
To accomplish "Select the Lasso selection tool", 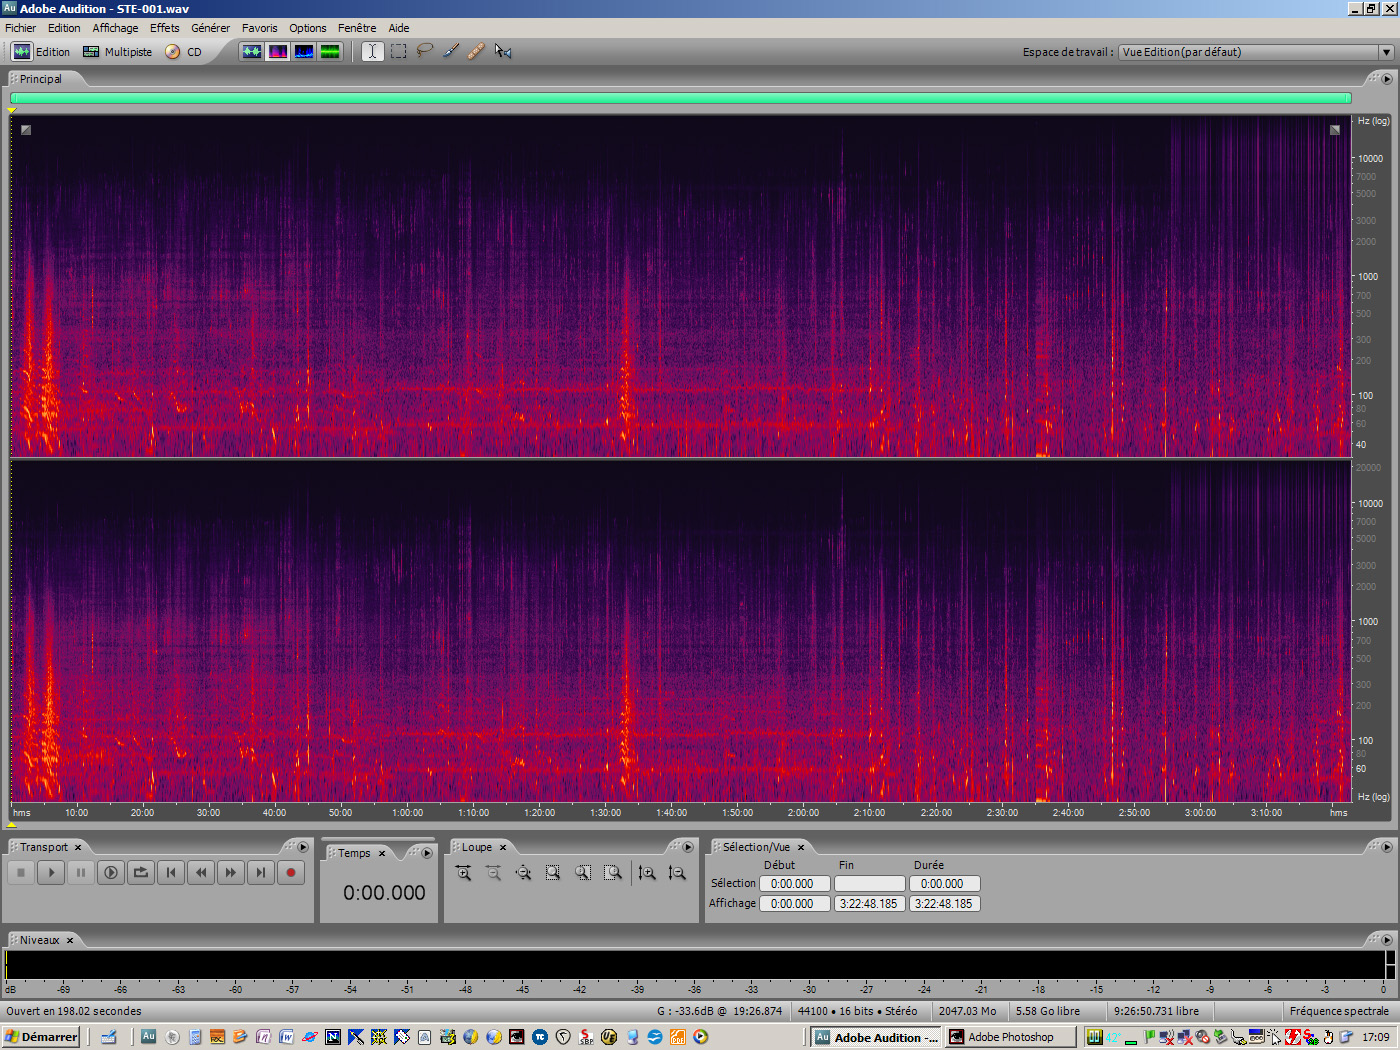I will click(x=424, y=51).
